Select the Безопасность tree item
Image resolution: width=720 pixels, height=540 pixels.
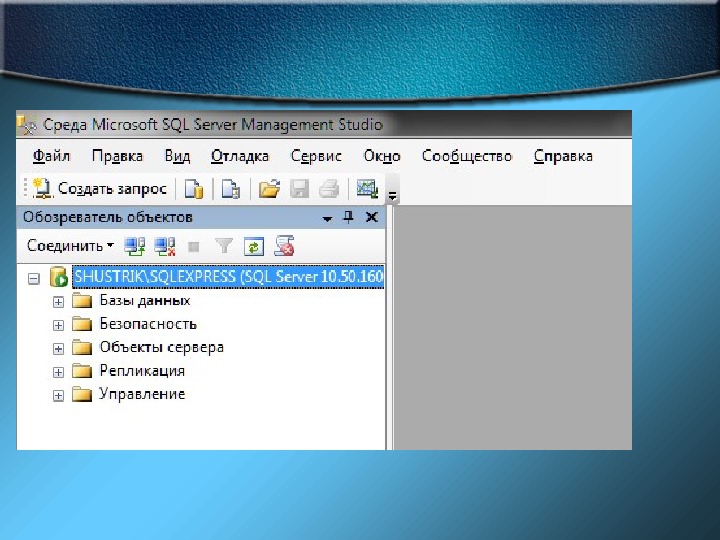click(148, 324)
